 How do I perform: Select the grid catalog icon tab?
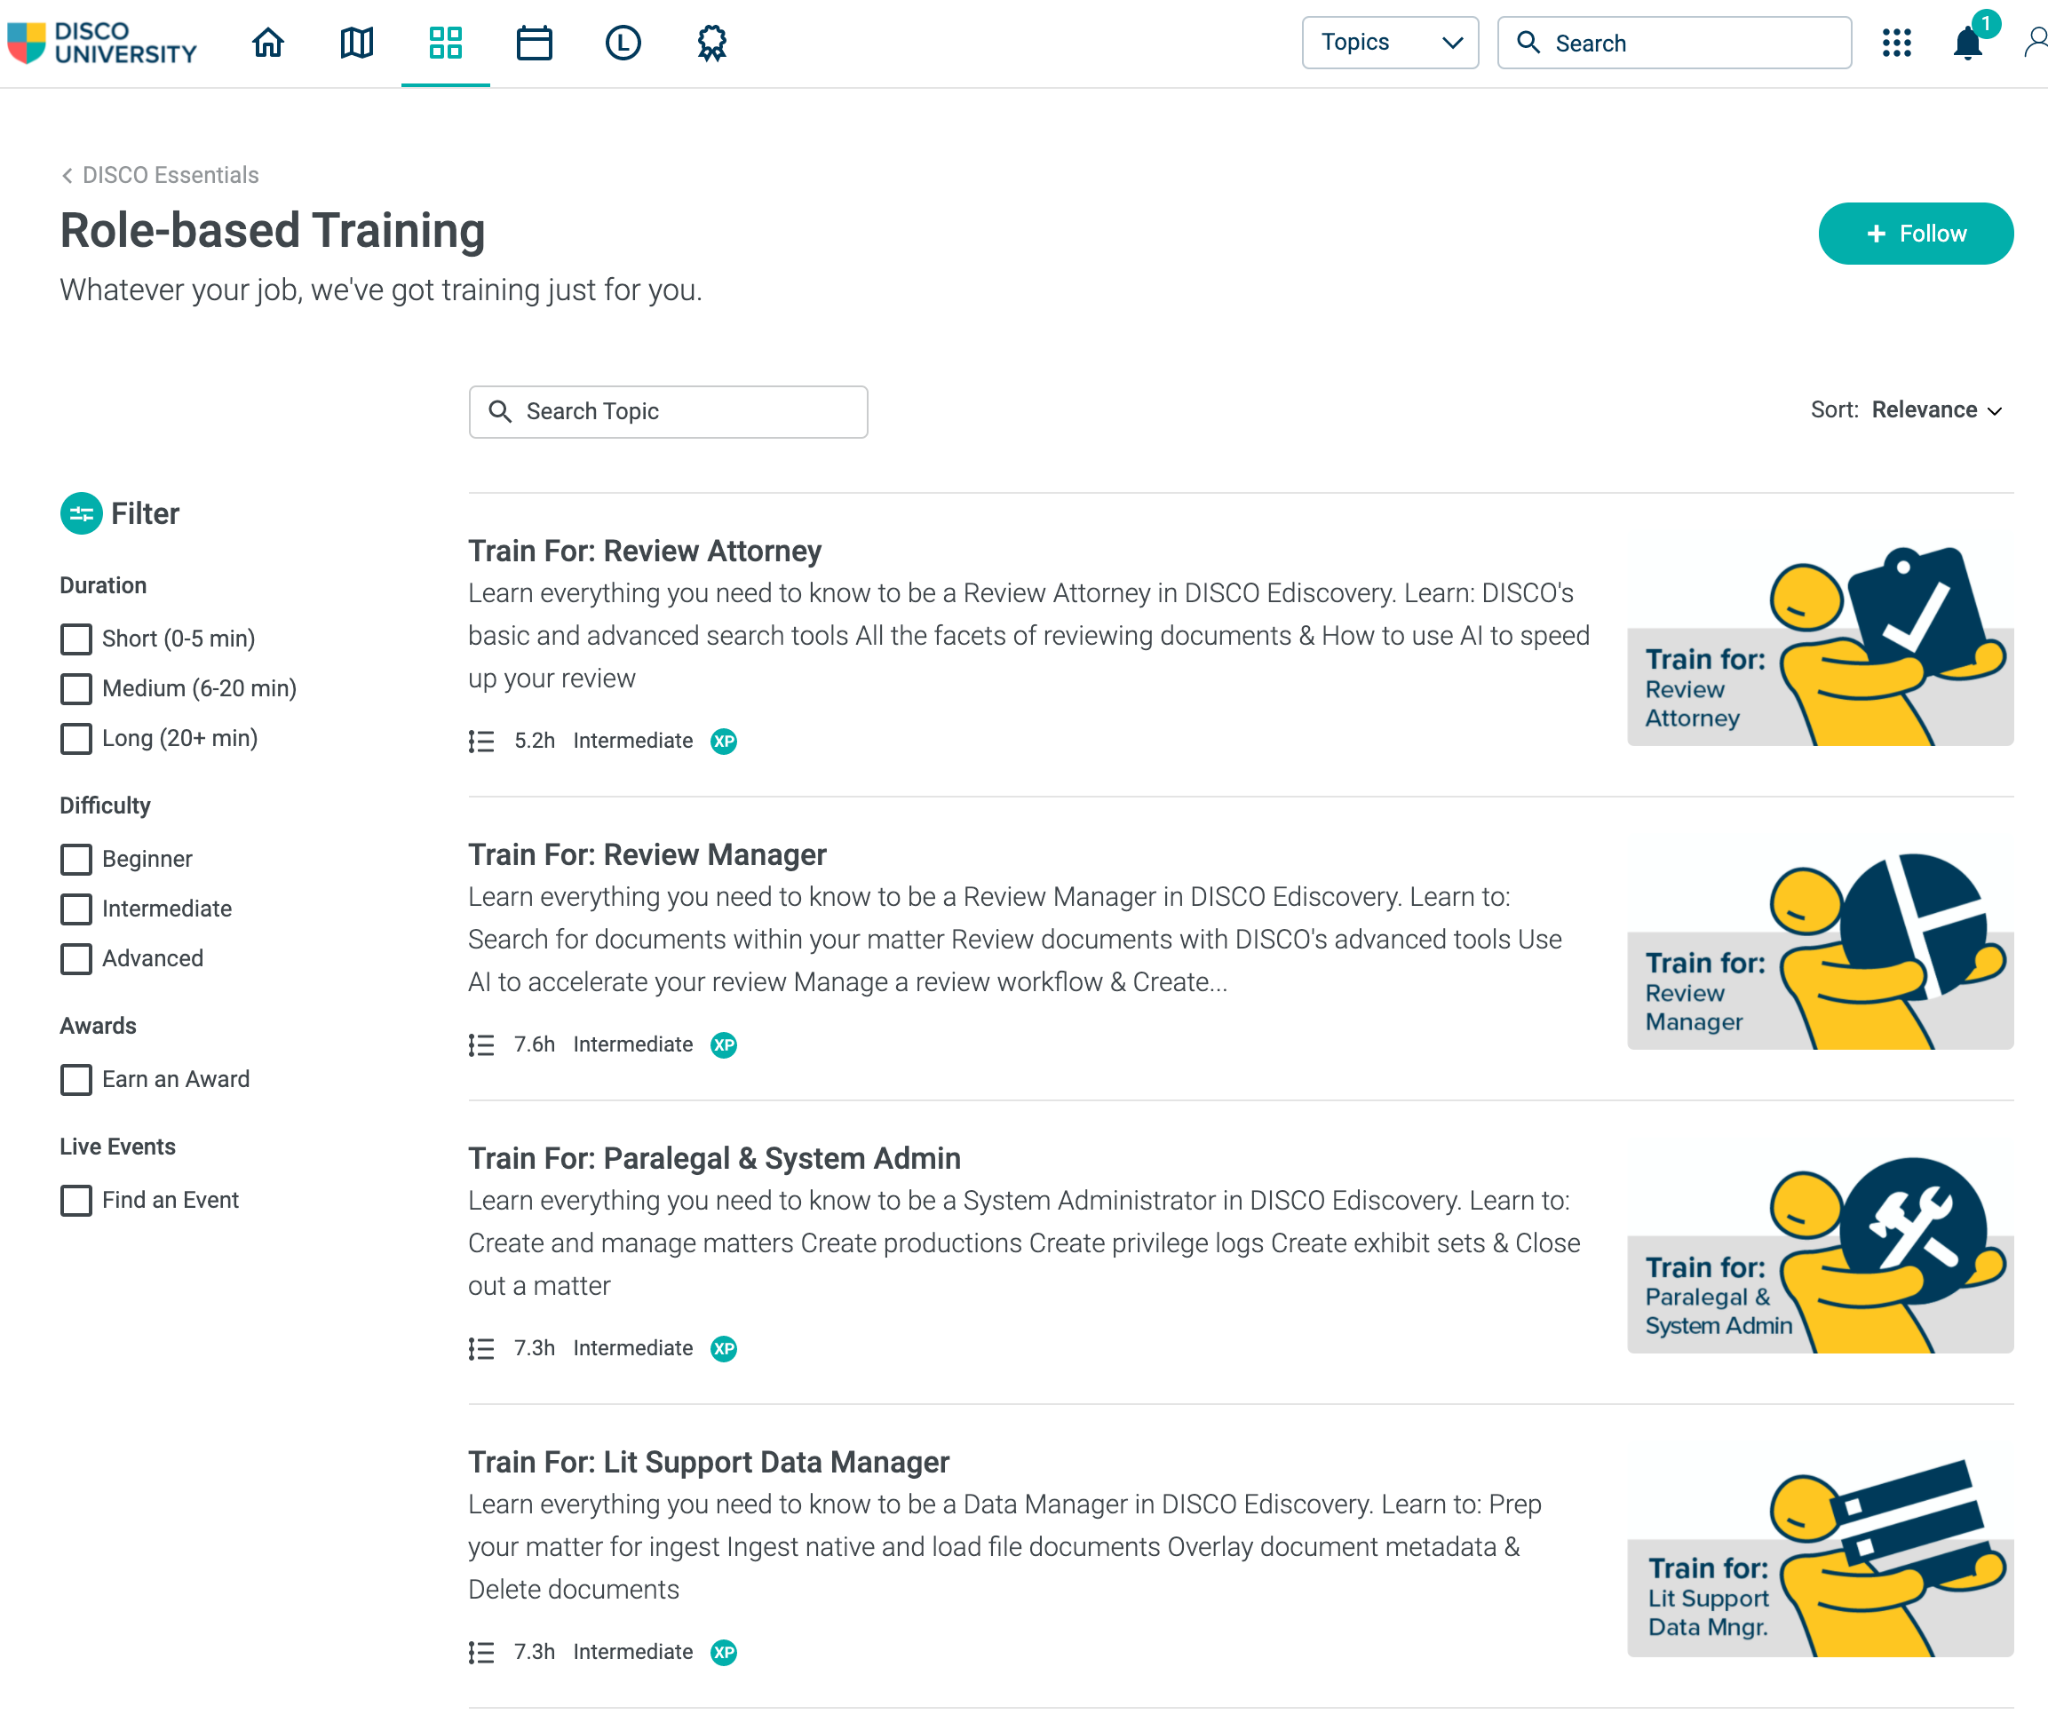(445, 43)
